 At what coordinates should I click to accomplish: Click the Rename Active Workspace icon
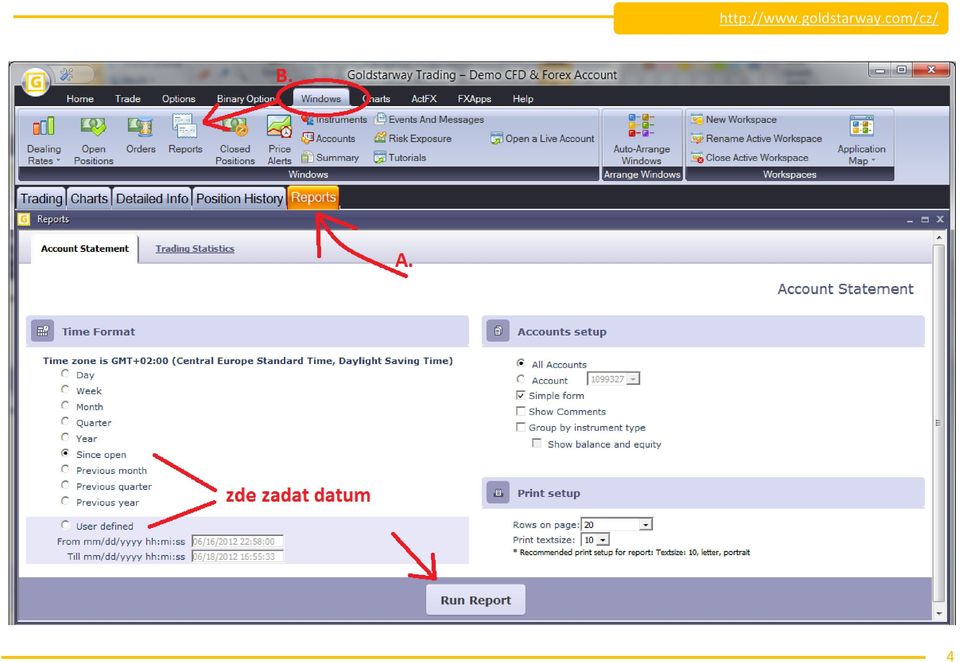point(697,138)
